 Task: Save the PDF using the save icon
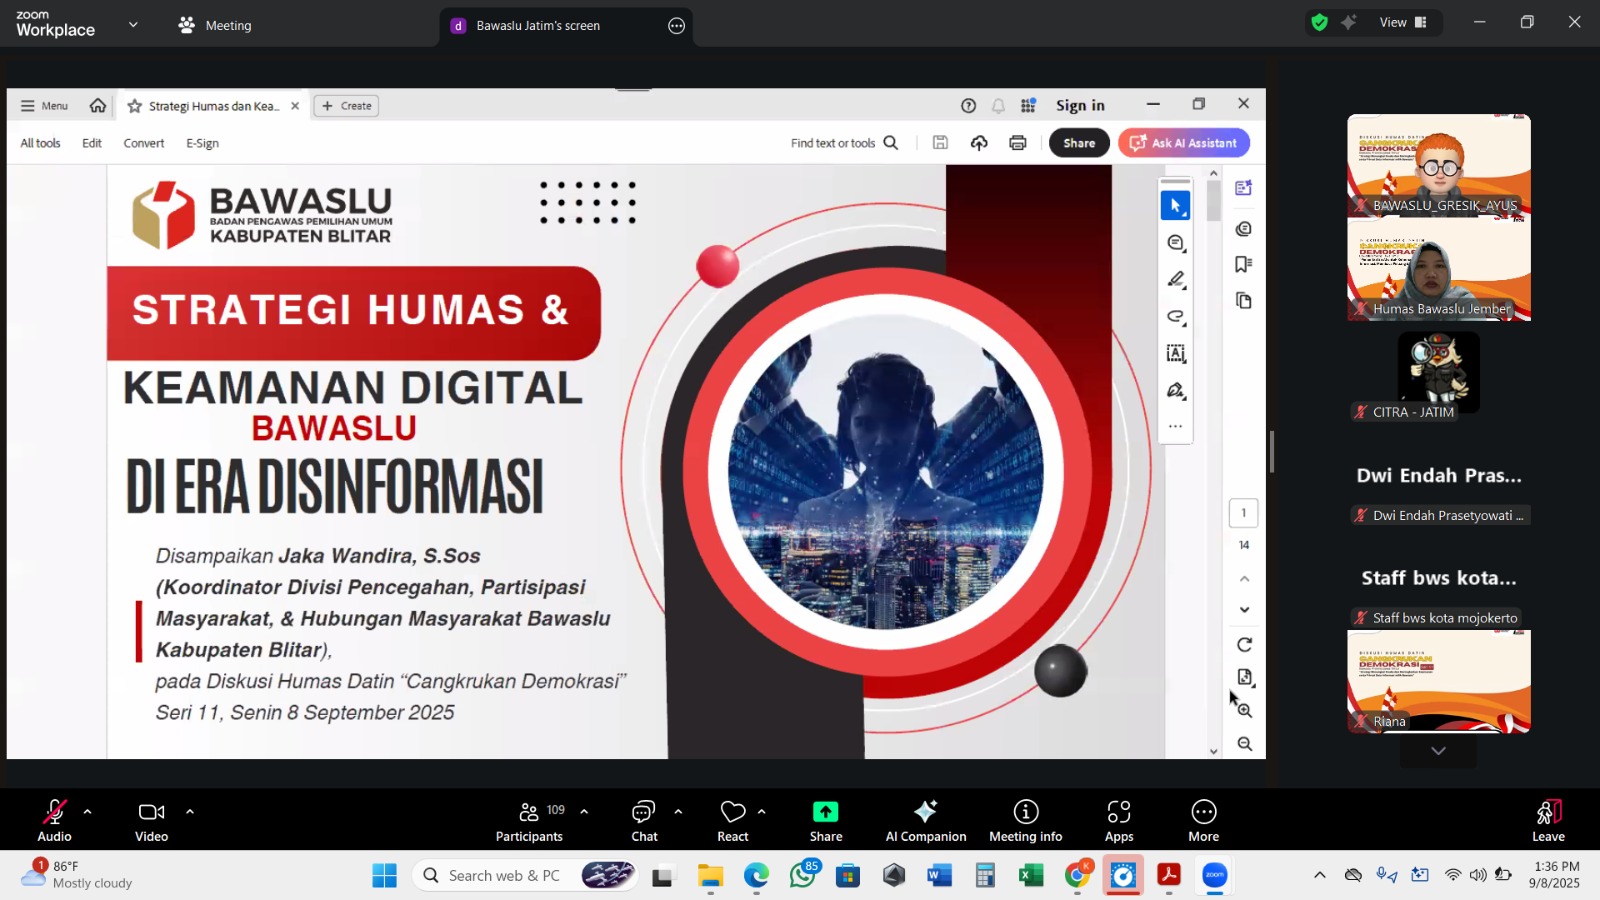(939, 143)
